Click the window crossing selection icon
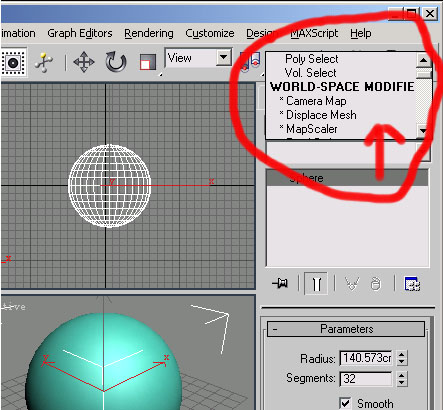 [14, 63]
